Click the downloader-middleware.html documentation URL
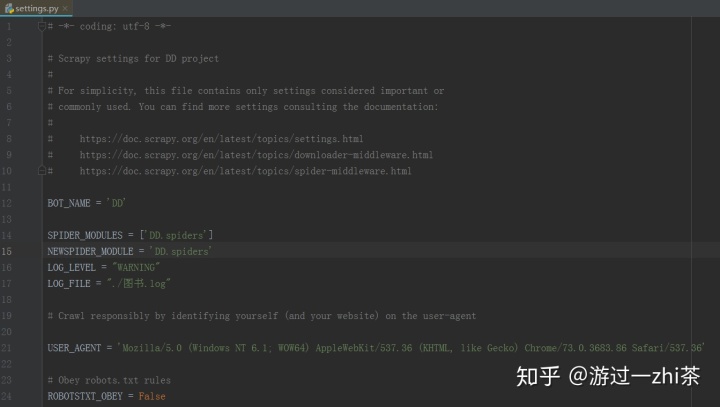The image size is (720, 407). [x=256, y=155]
